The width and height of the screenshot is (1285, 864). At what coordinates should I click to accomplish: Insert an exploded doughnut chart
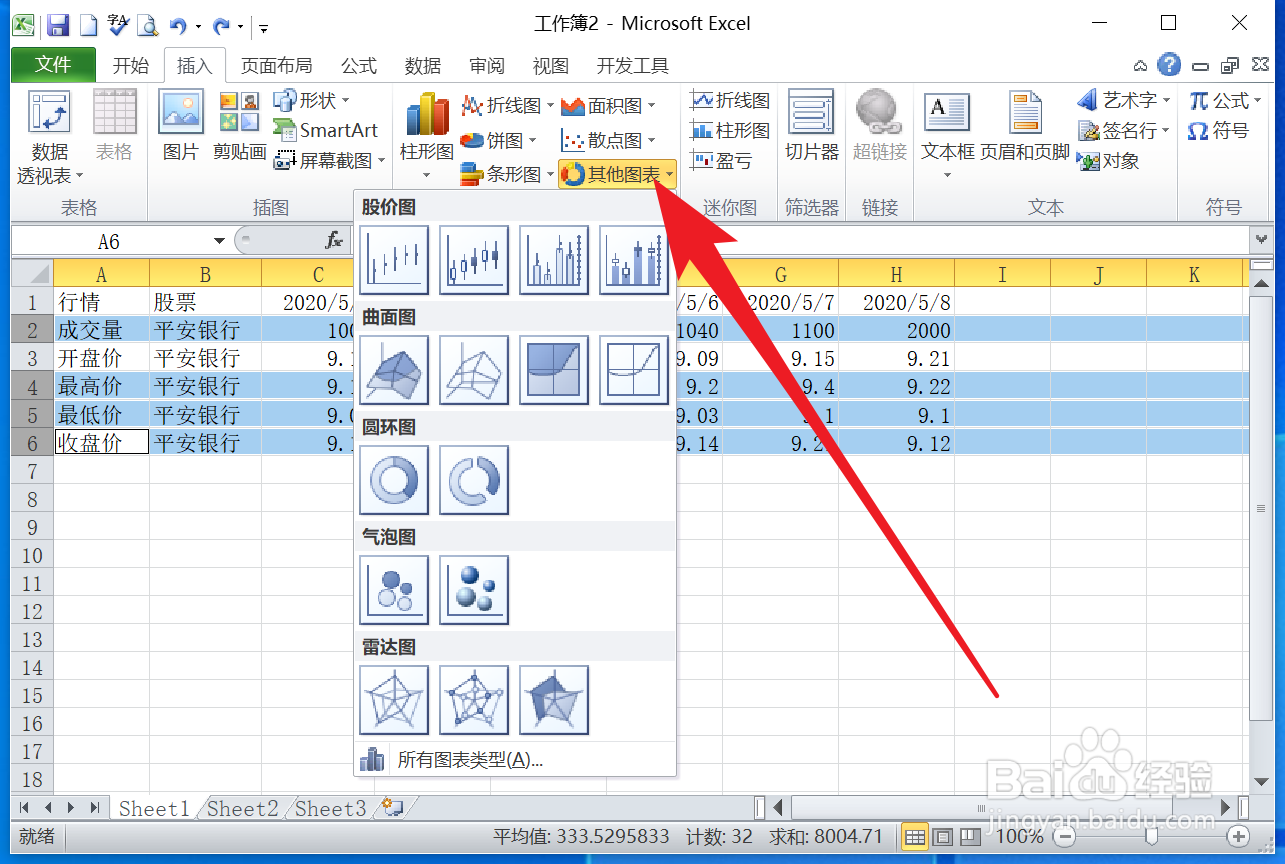[x=474, y=480]
